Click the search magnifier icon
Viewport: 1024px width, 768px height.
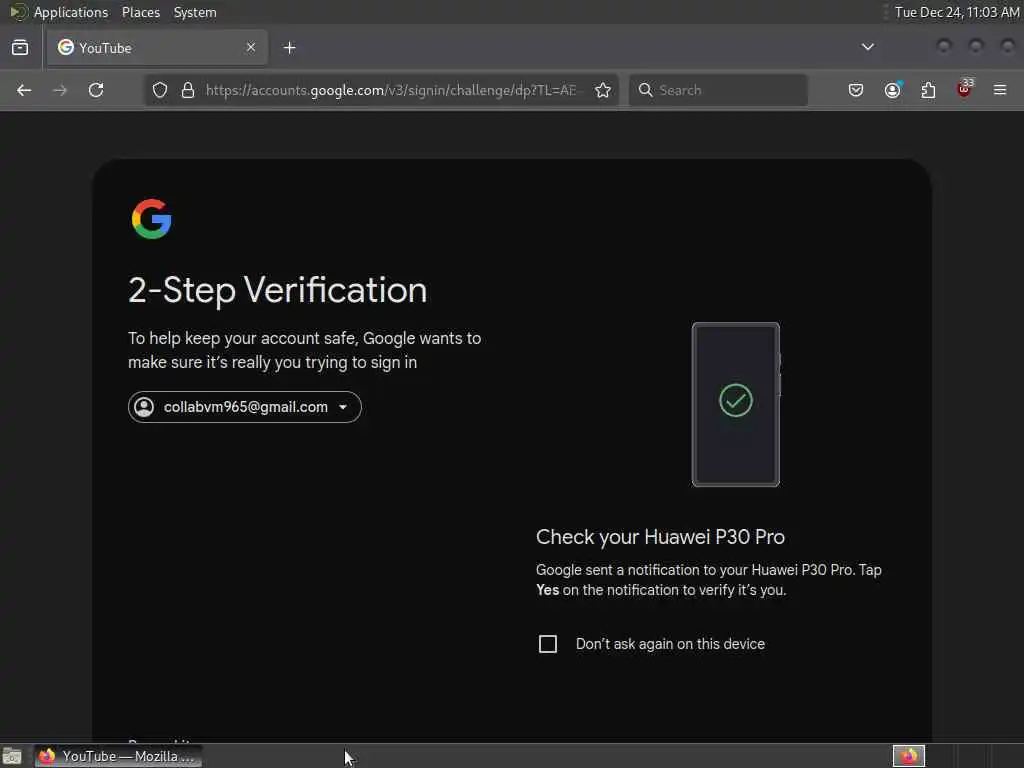coord(645,90)
